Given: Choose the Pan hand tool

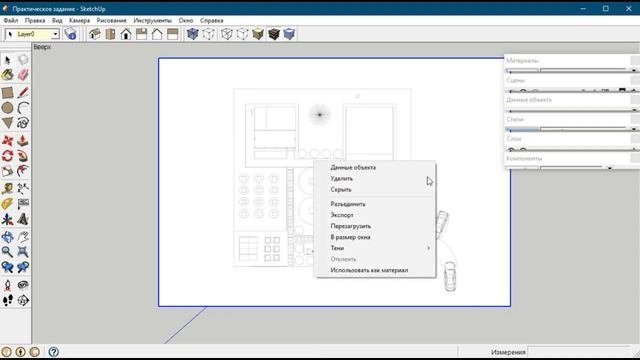Looking at the screenshot, I should coord(23,237).
